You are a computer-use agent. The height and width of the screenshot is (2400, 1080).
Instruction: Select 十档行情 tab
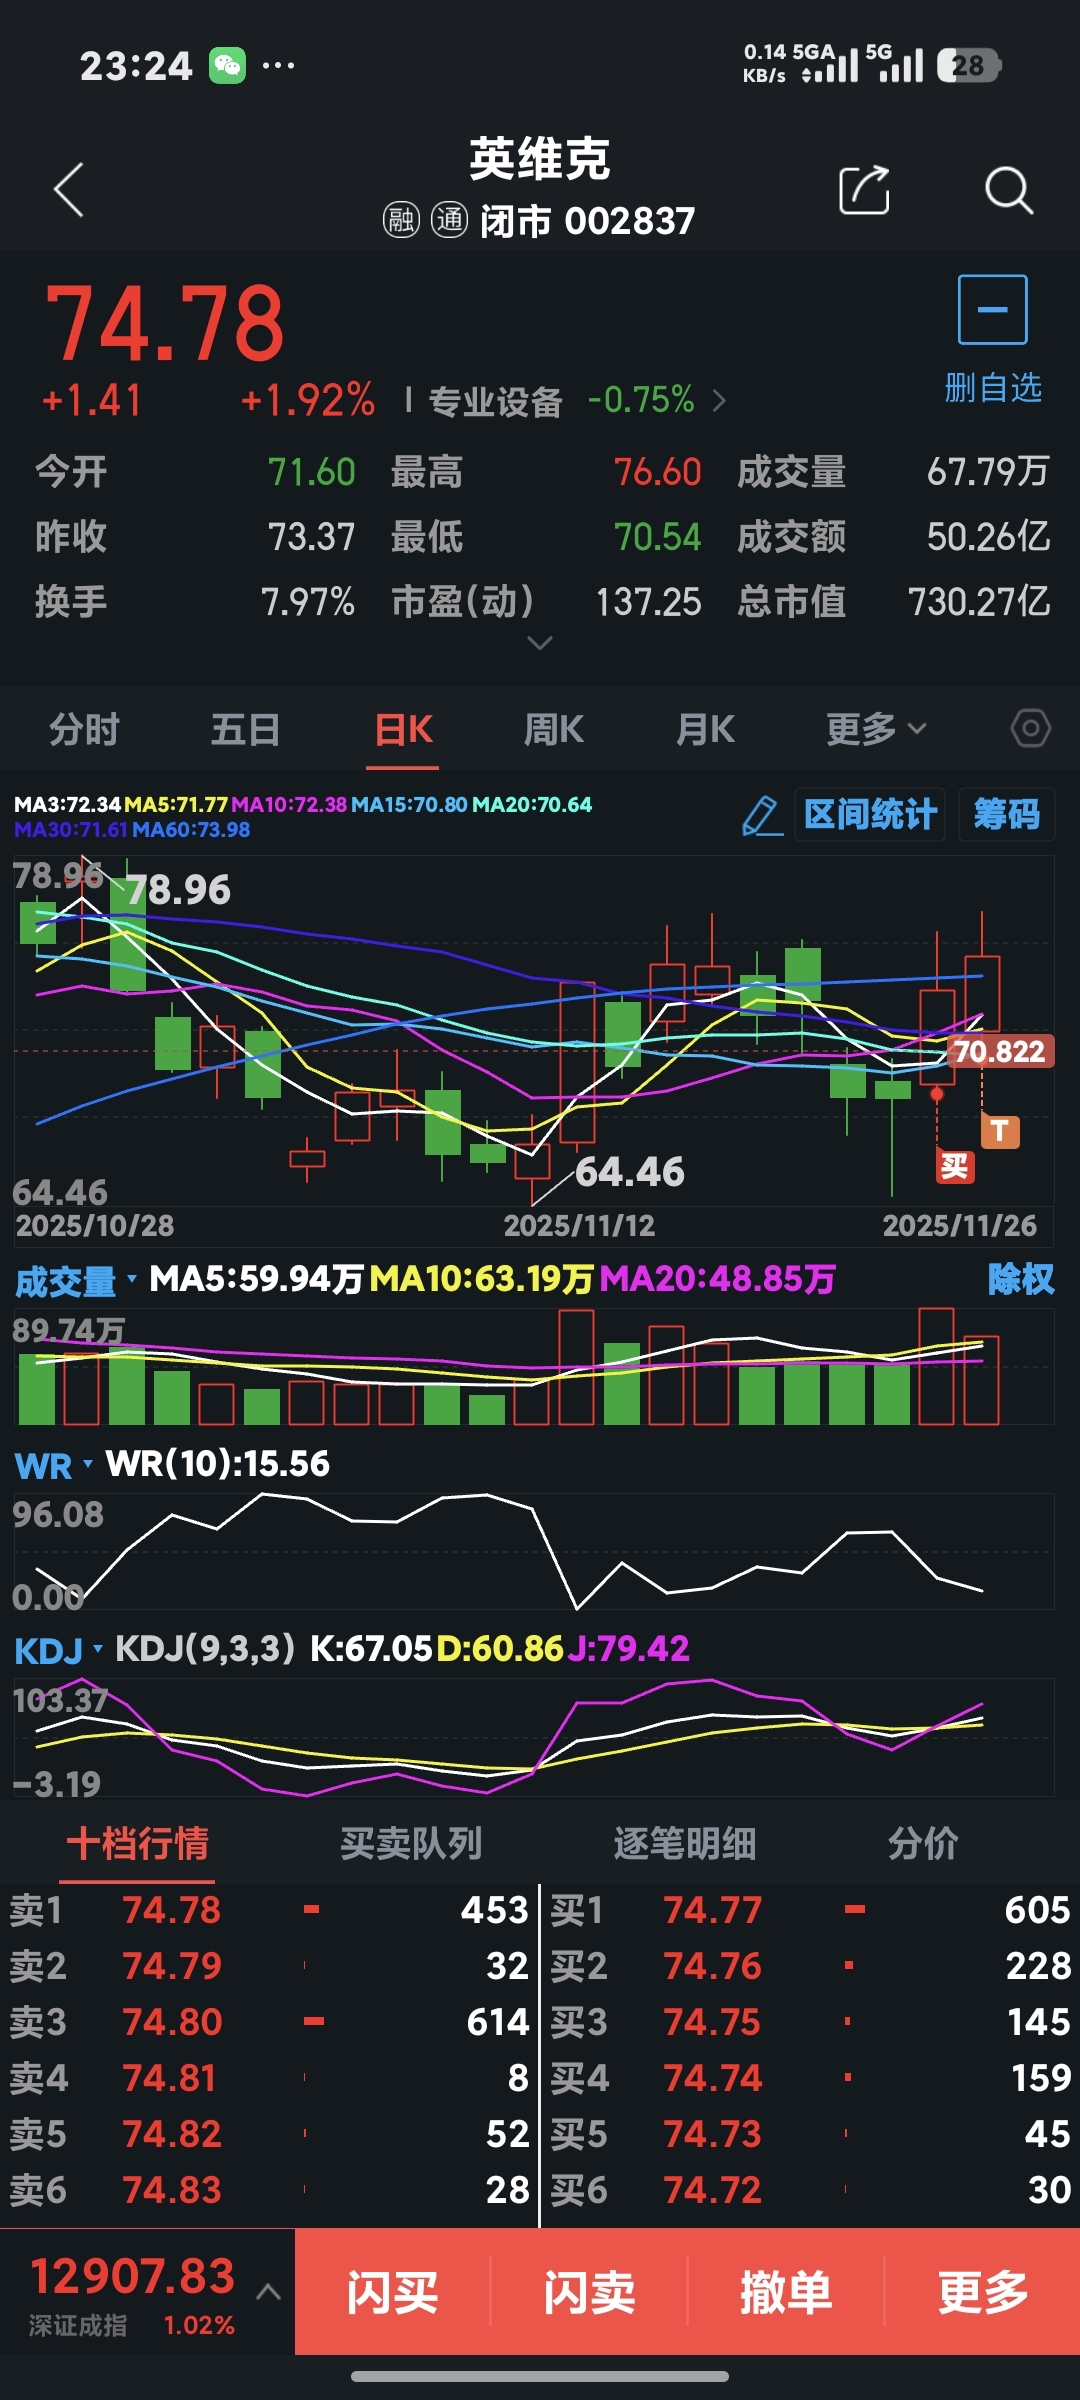(138, 1843)
